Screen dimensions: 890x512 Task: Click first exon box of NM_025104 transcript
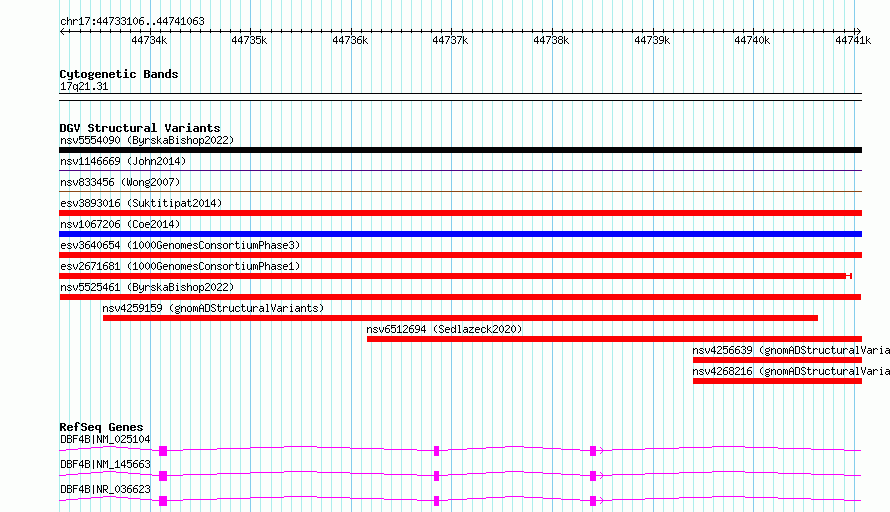163,451
